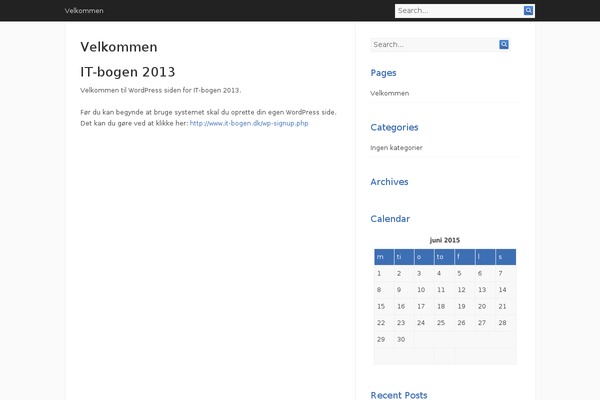This screenshot has height=400, width=600.
Task: Open the Velkommen item in top navigation
Action: tap(84, 11)
